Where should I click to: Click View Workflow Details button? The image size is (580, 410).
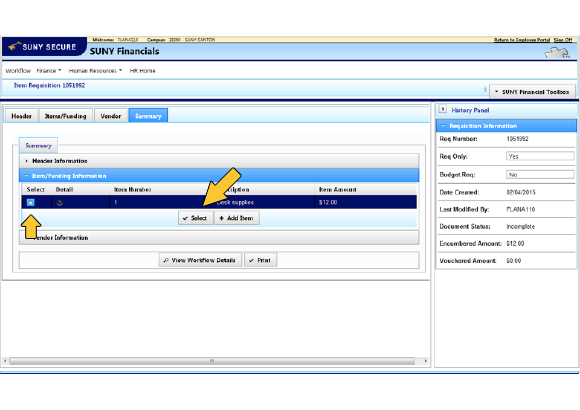[200, 260]
